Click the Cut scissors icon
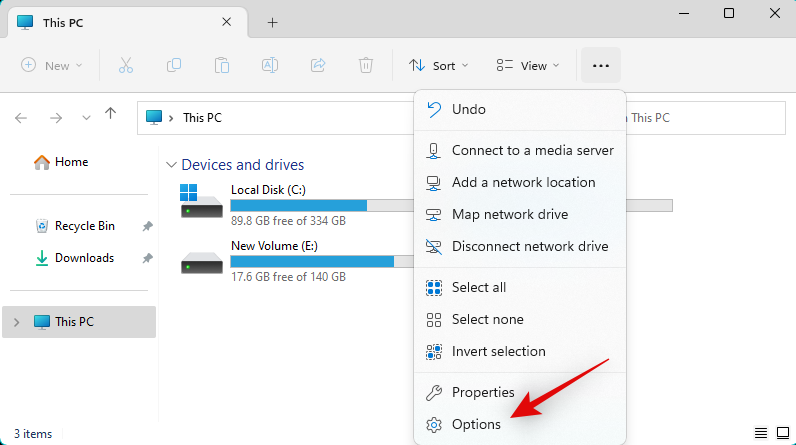This screenshot has width=796, height=445. click(125, 65)
